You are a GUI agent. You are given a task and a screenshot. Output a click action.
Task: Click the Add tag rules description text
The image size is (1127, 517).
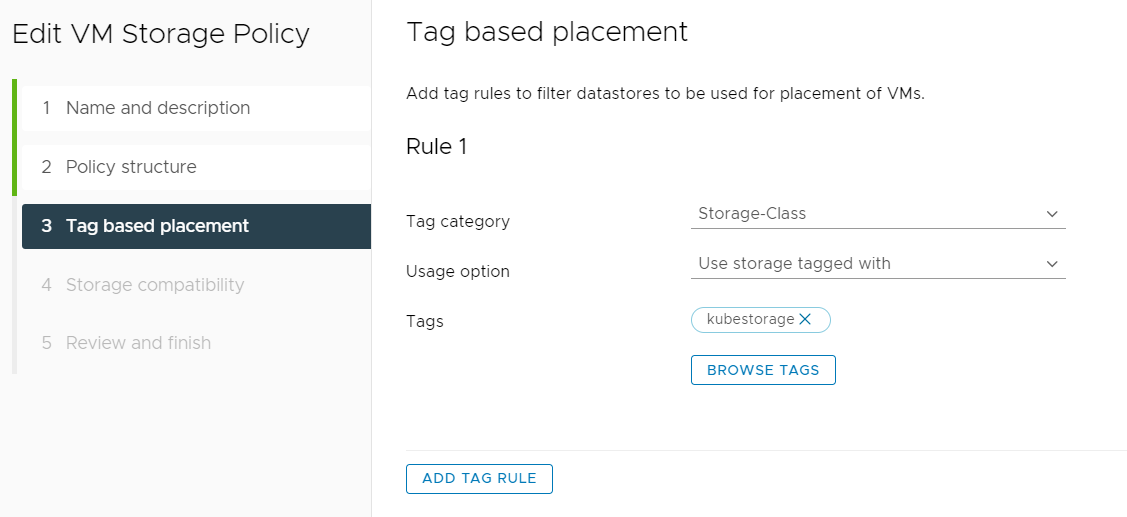665,94
